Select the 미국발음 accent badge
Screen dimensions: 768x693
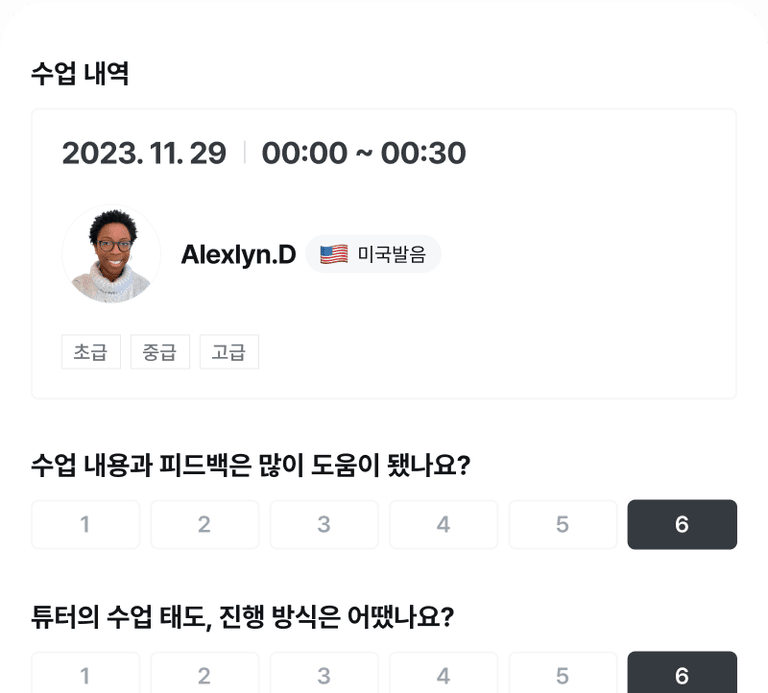tap(373, 254)
